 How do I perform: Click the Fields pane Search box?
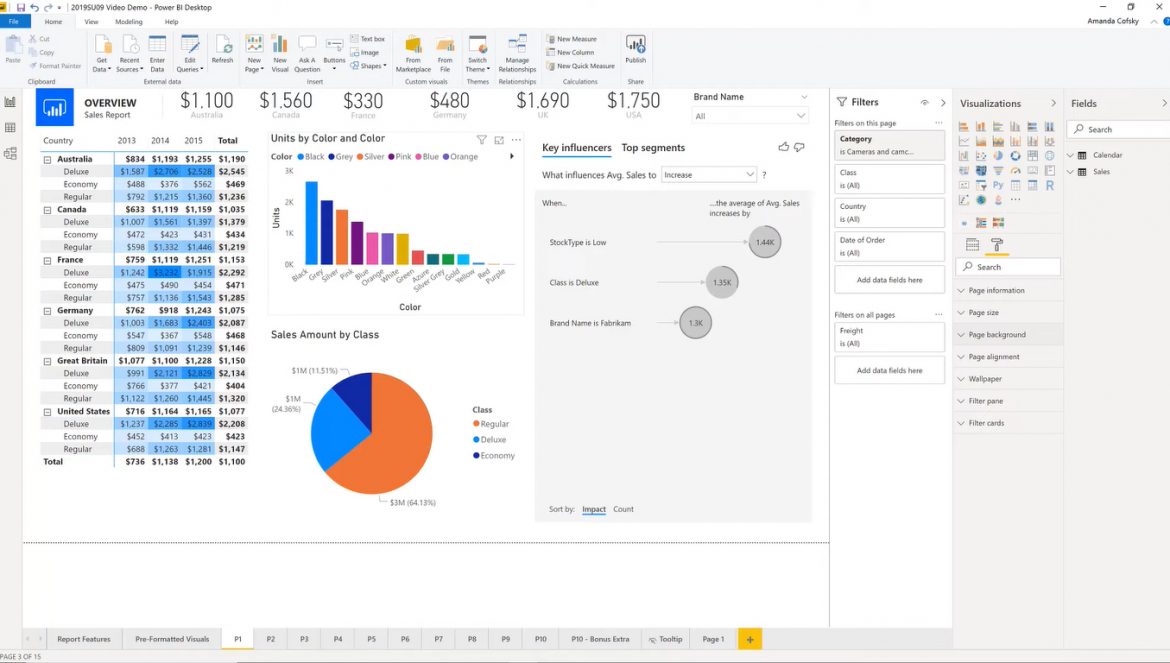(1118, 129)
